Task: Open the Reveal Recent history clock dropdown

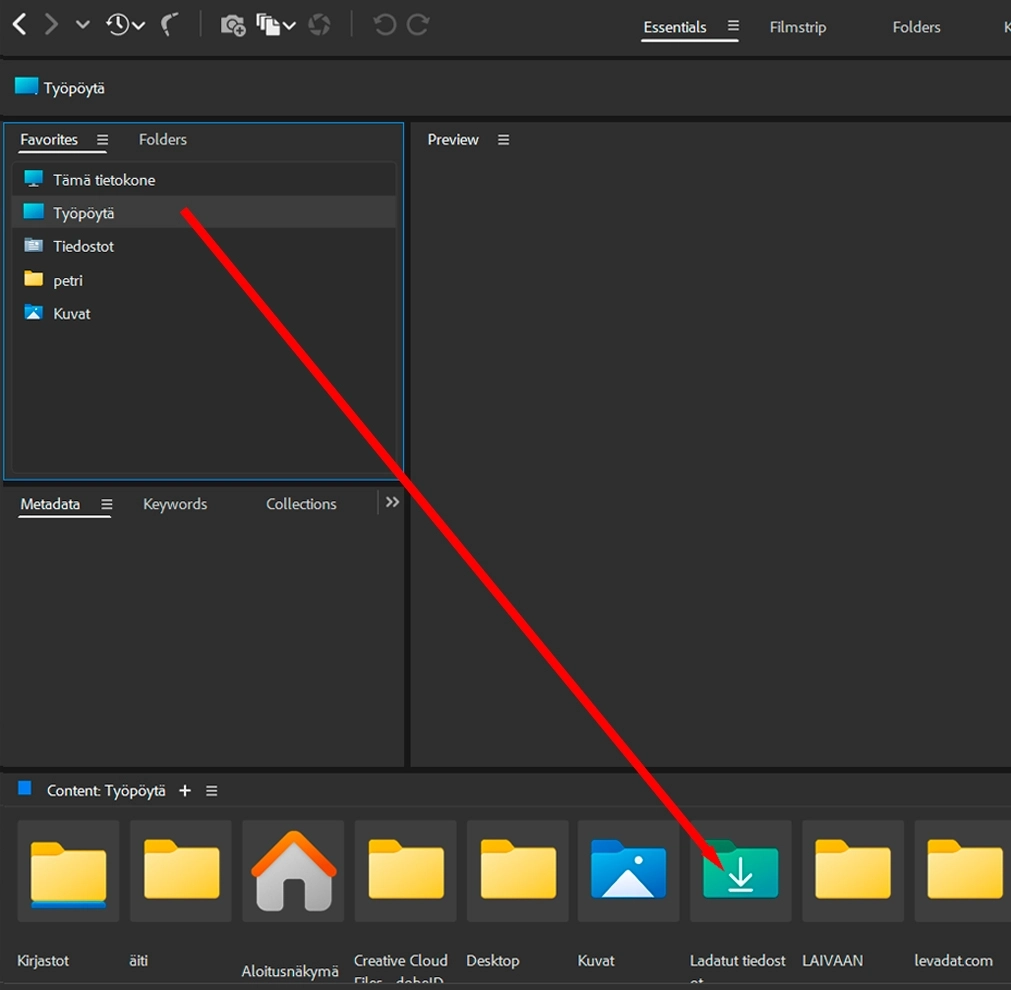Action: 125,25
